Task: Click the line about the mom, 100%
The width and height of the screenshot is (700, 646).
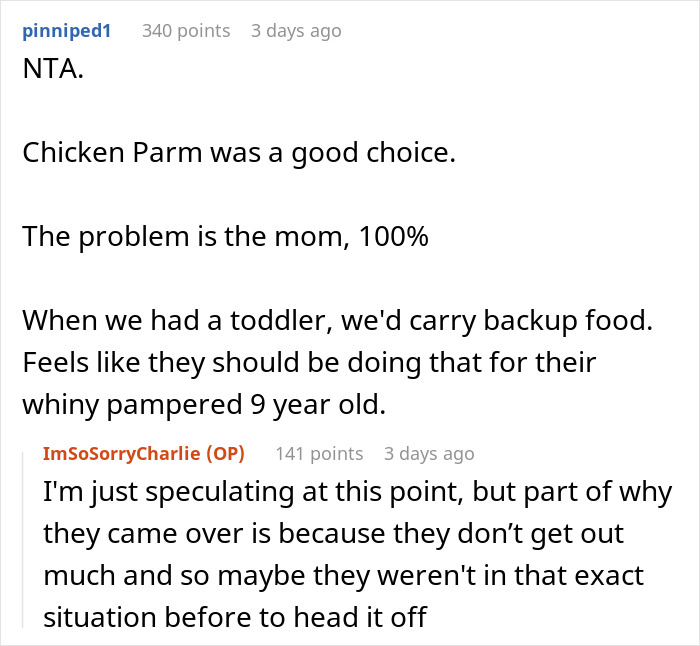Action: pyautogui.click(x=225, y=237)
